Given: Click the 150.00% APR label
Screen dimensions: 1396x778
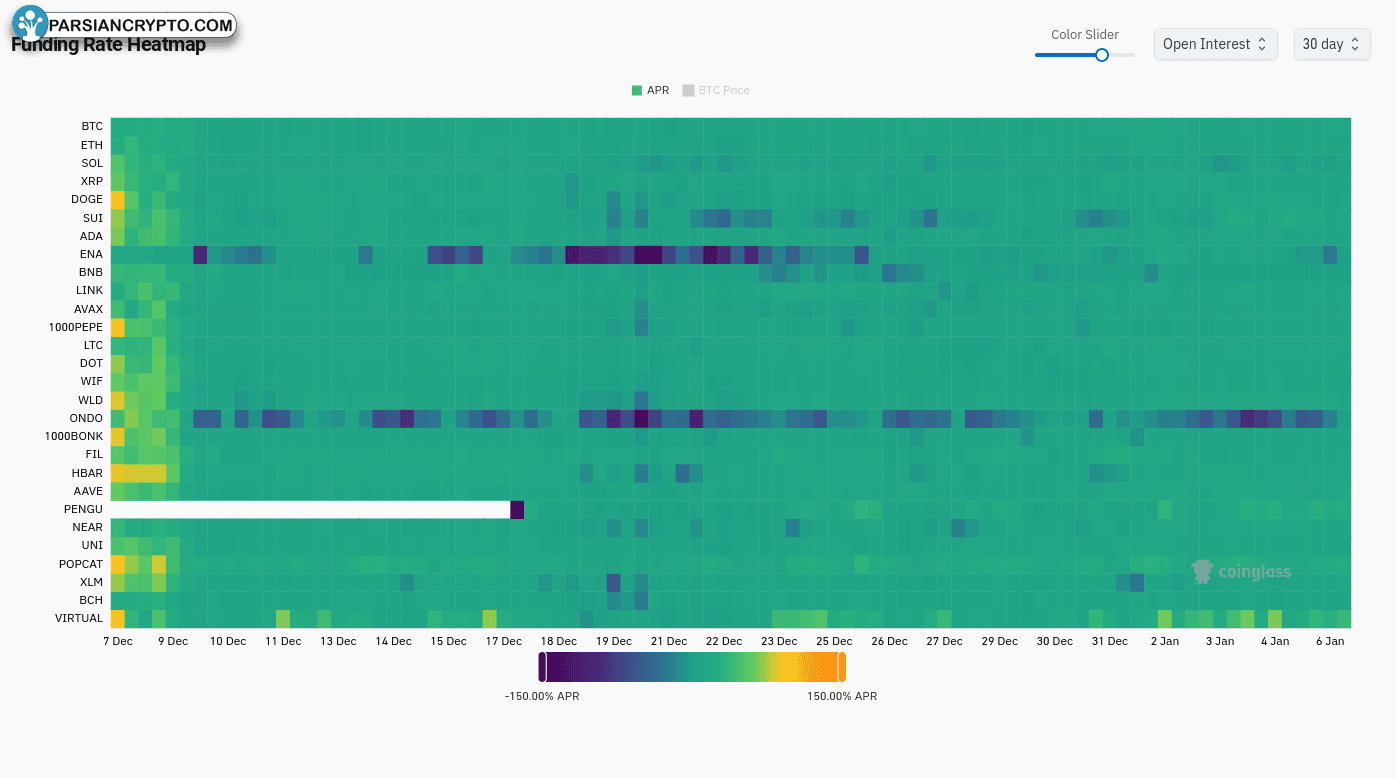Looking at the screenshot, I should pos(842,696).
